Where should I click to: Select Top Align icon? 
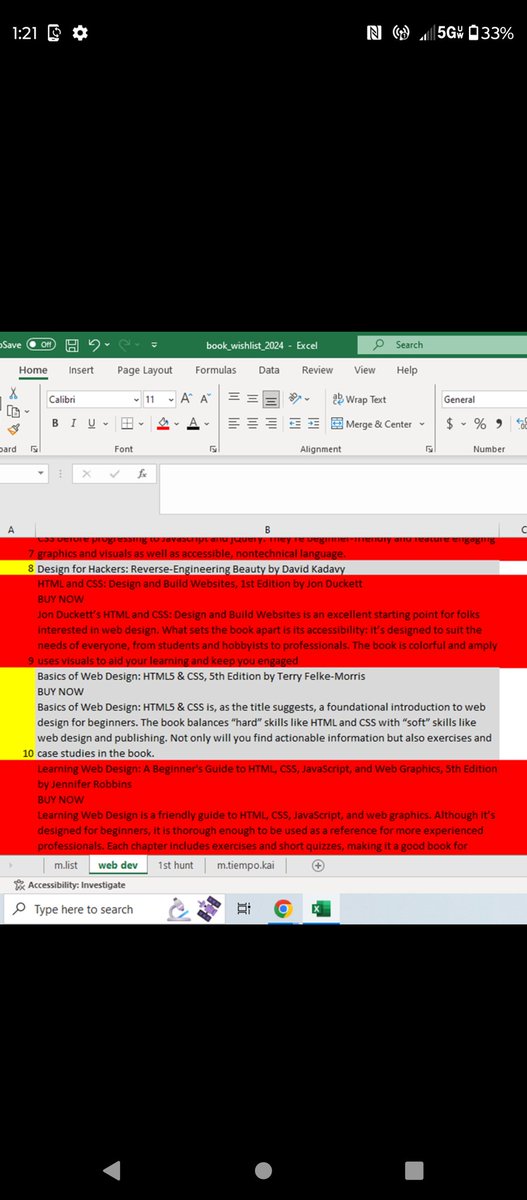click(x=233, y=399)
